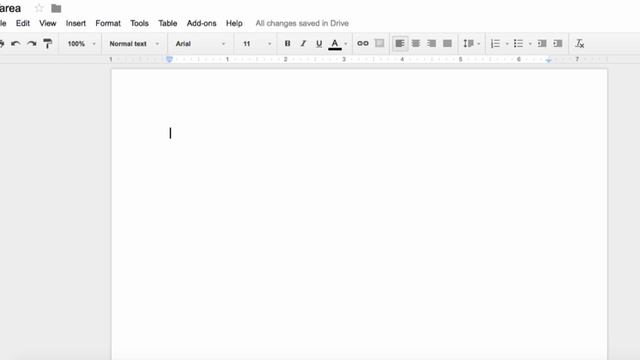The image size is (640, 360).
Task: Open the Table menu
Action: point(168,23)
